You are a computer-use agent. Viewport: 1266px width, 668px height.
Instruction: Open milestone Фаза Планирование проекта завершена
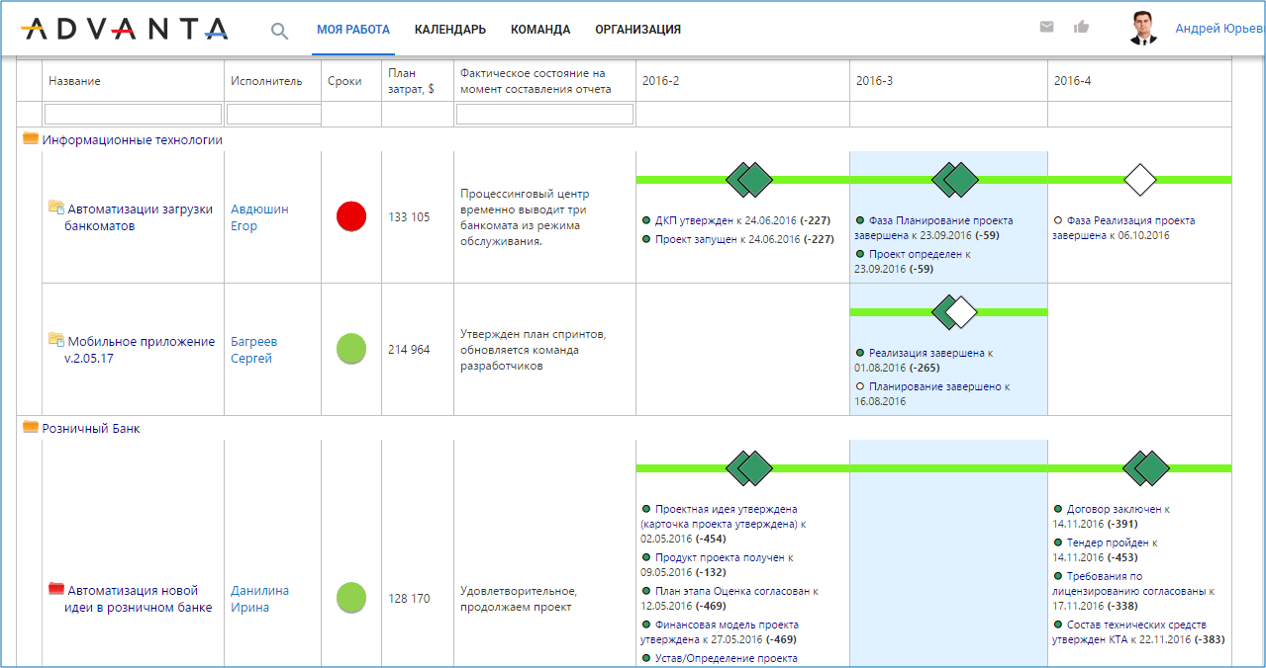pyautogui.click(x=934, y=228)
